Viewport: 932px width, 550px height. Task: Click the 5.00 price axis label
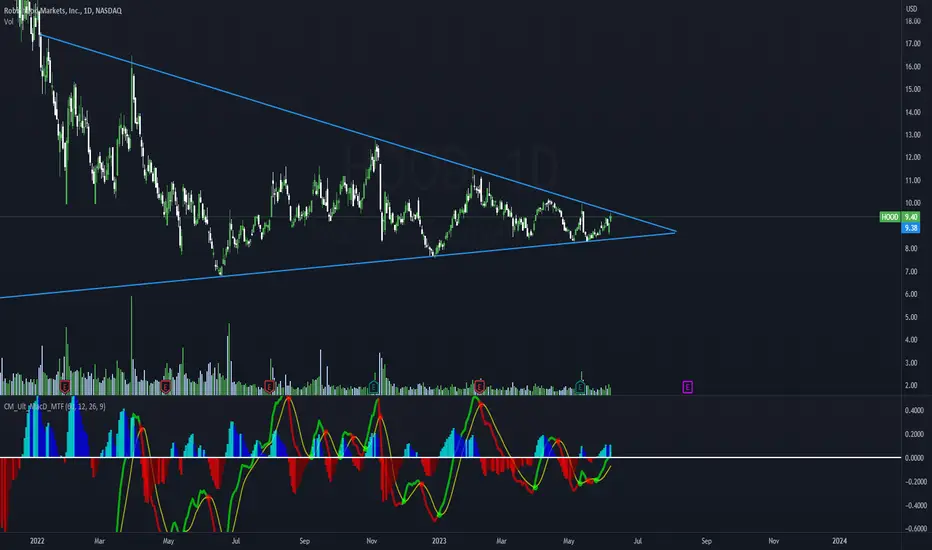pyautogui.click(x=911, y=317)
